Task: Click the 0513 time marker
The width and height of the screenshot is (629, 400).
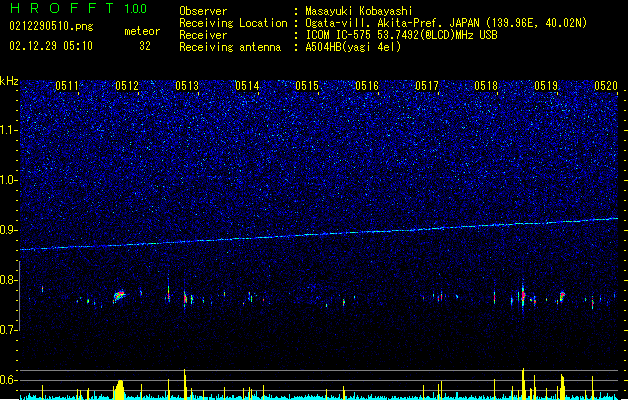Action: 187,86
